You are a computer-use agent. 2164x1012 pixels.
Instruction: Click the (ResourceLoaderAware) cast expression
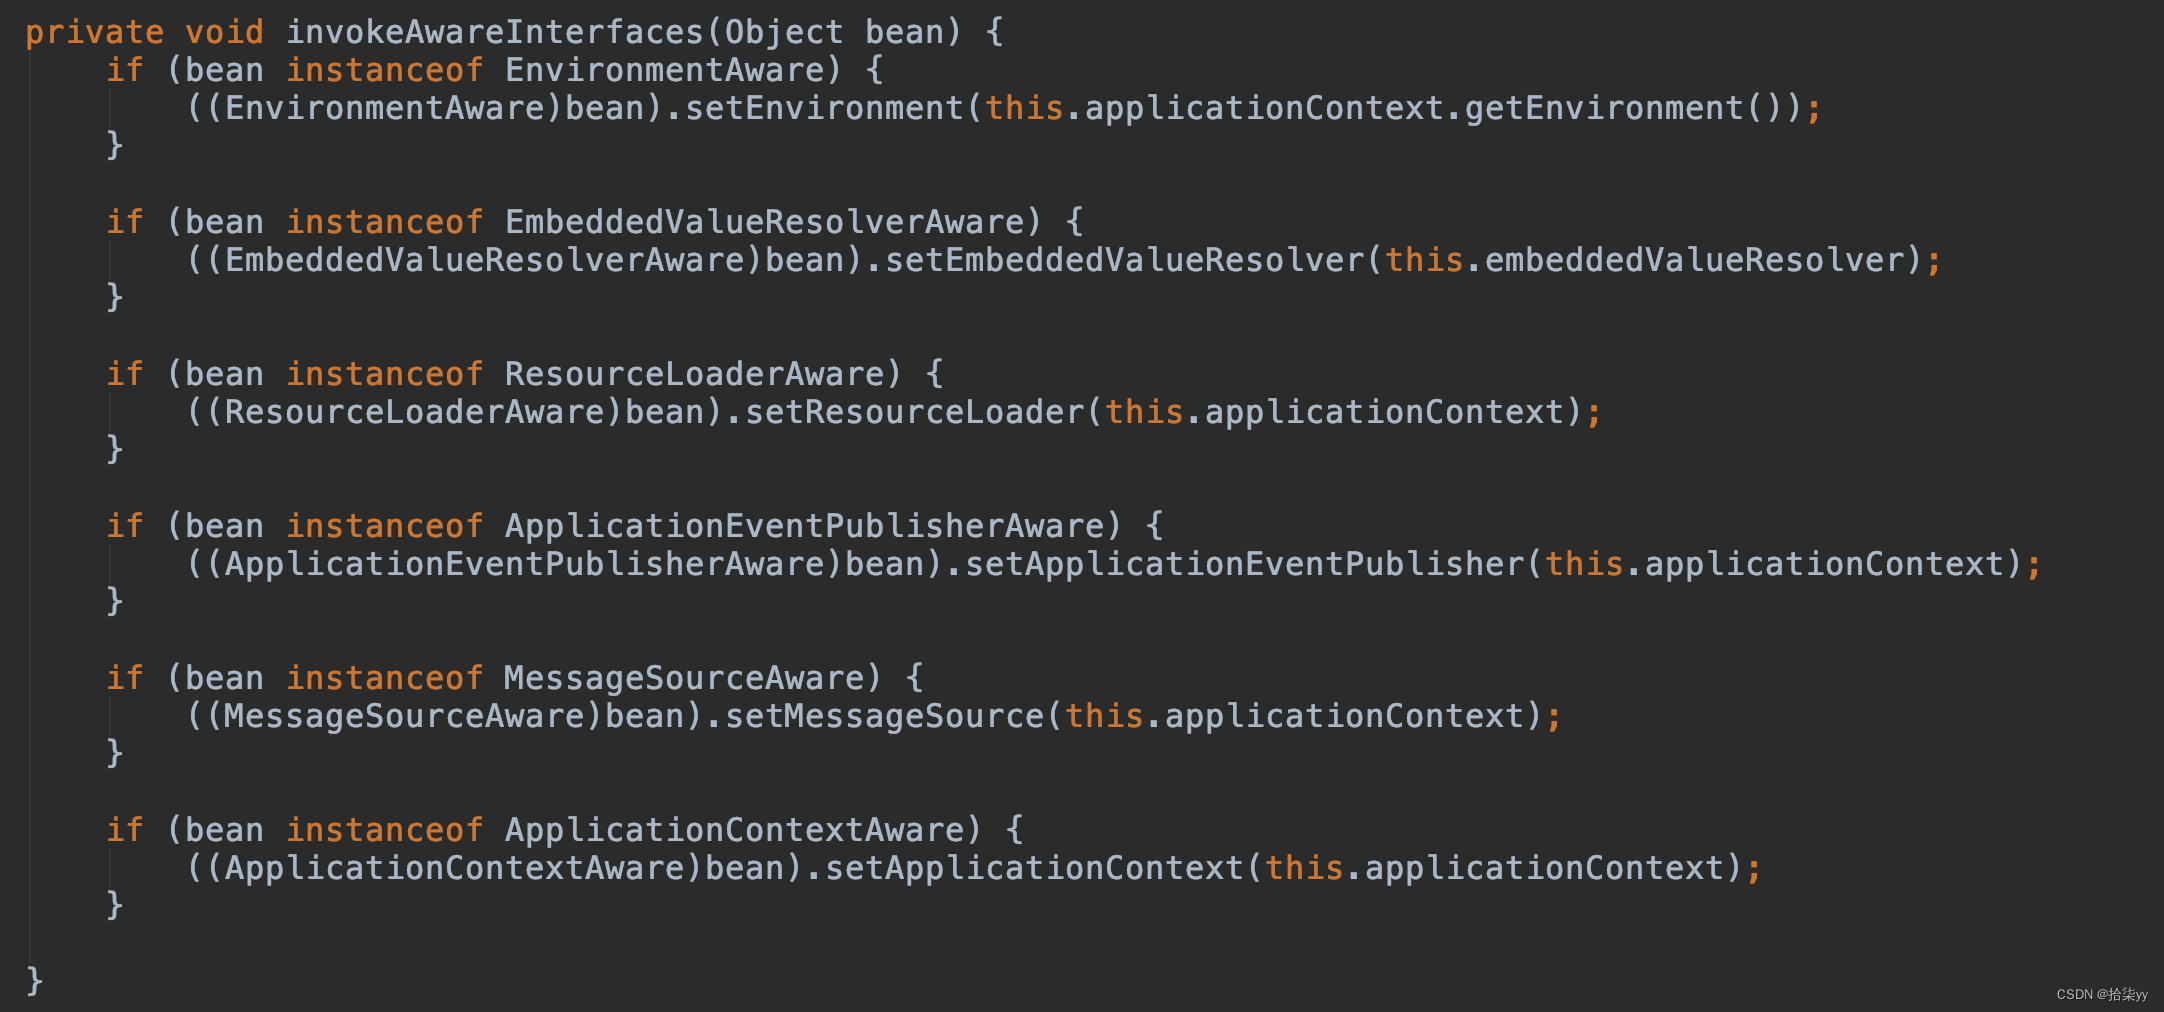pyautogui.click(x=415, y=412)
